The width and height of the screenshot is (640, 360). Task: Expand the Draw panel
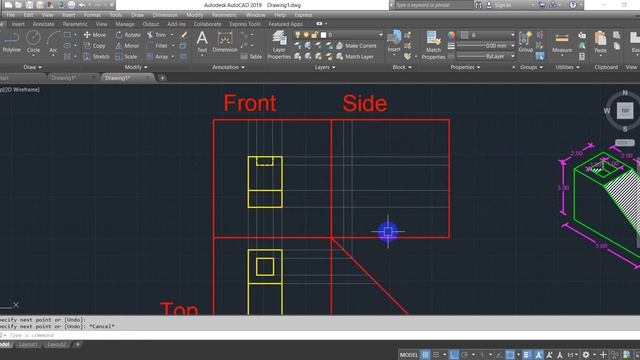[x=32, y=67]
